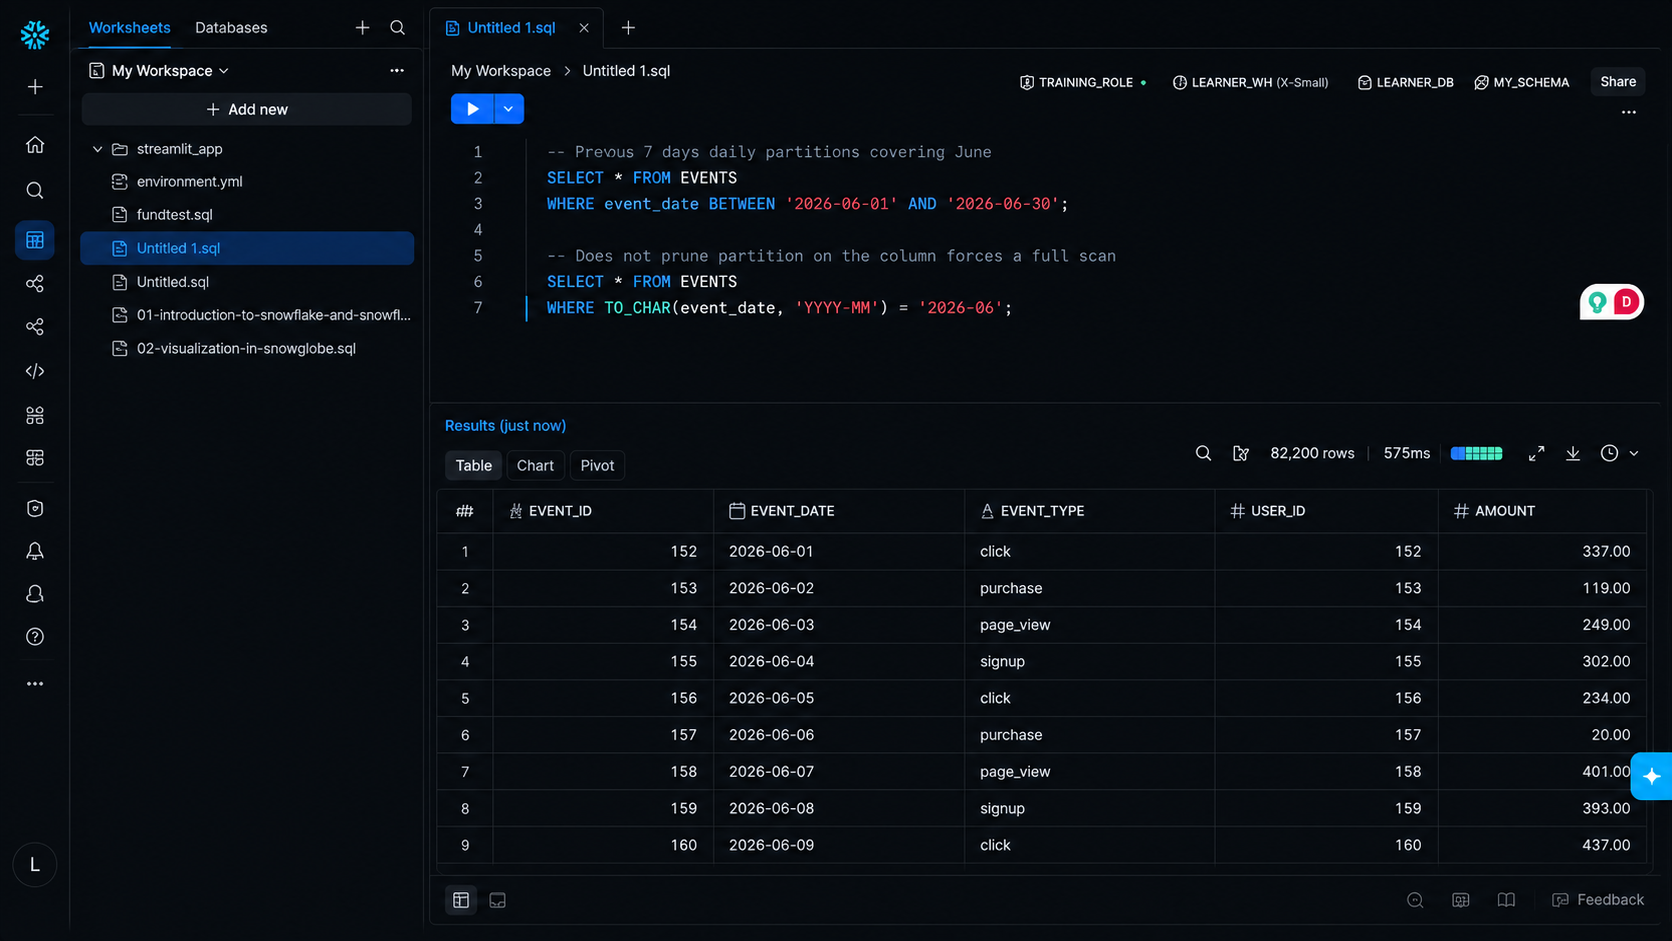Expand the My Workspace dropdown
The height and width of the screenshot is (941, 1672).
tap(161, 71)
